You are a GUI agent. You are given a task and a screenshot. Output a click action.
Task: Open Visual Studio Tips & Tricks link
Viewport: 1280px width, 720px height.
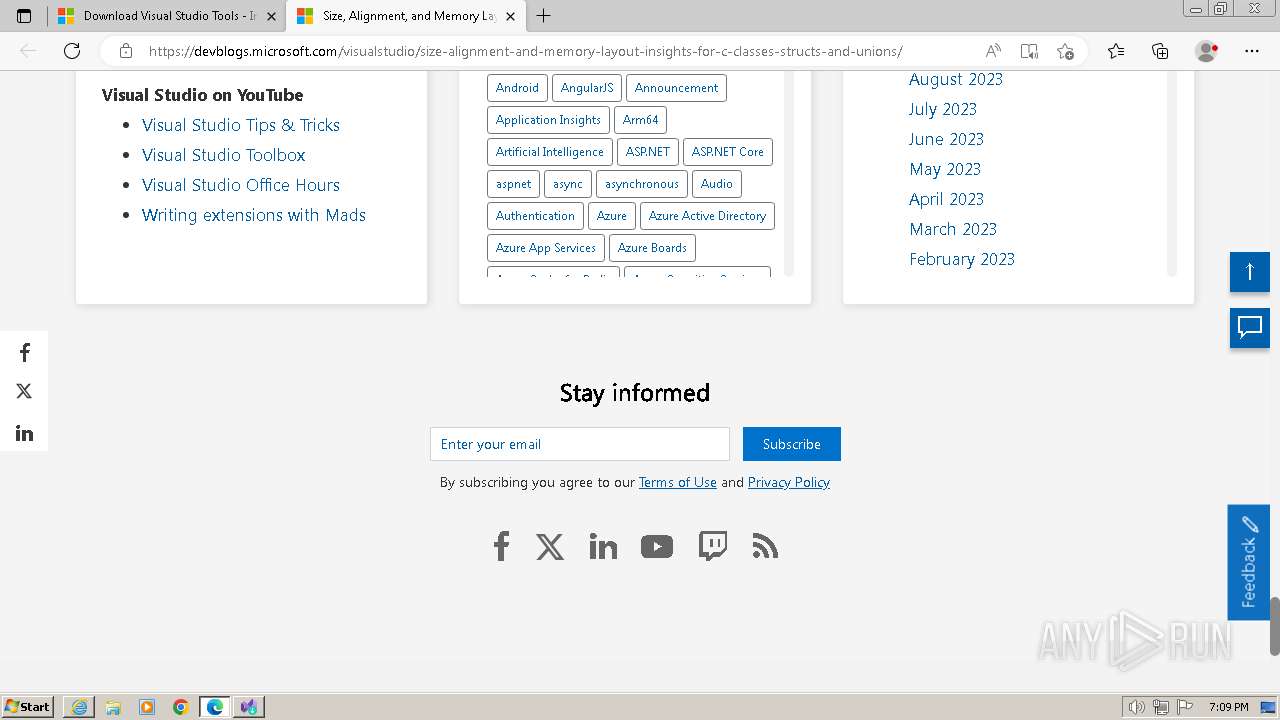point(241,125)
